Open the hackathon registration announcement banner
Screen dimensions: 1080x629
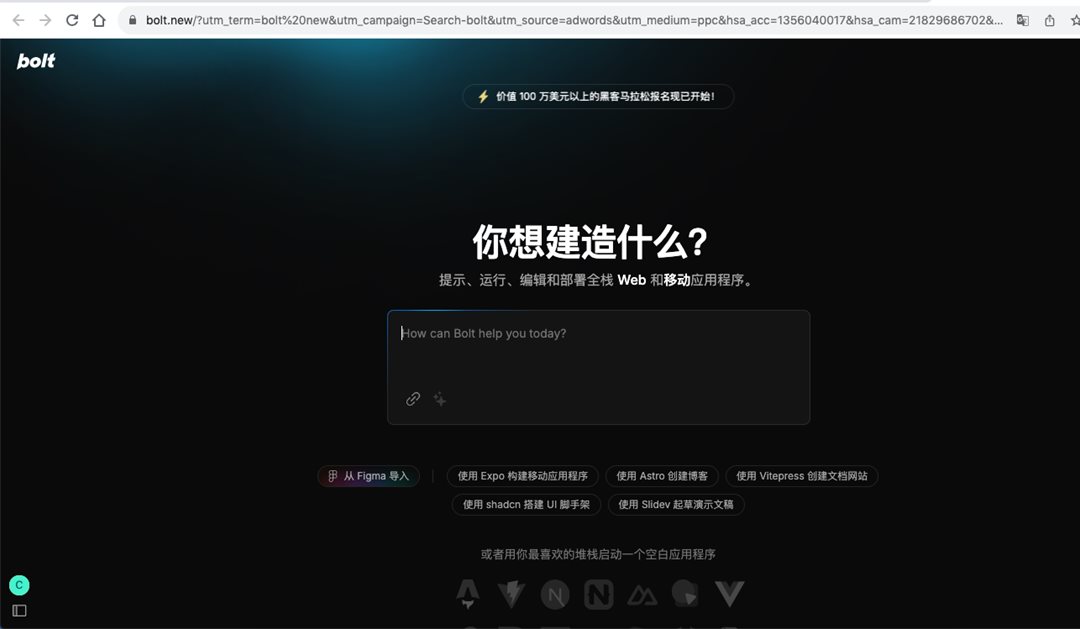click(598, 96)
